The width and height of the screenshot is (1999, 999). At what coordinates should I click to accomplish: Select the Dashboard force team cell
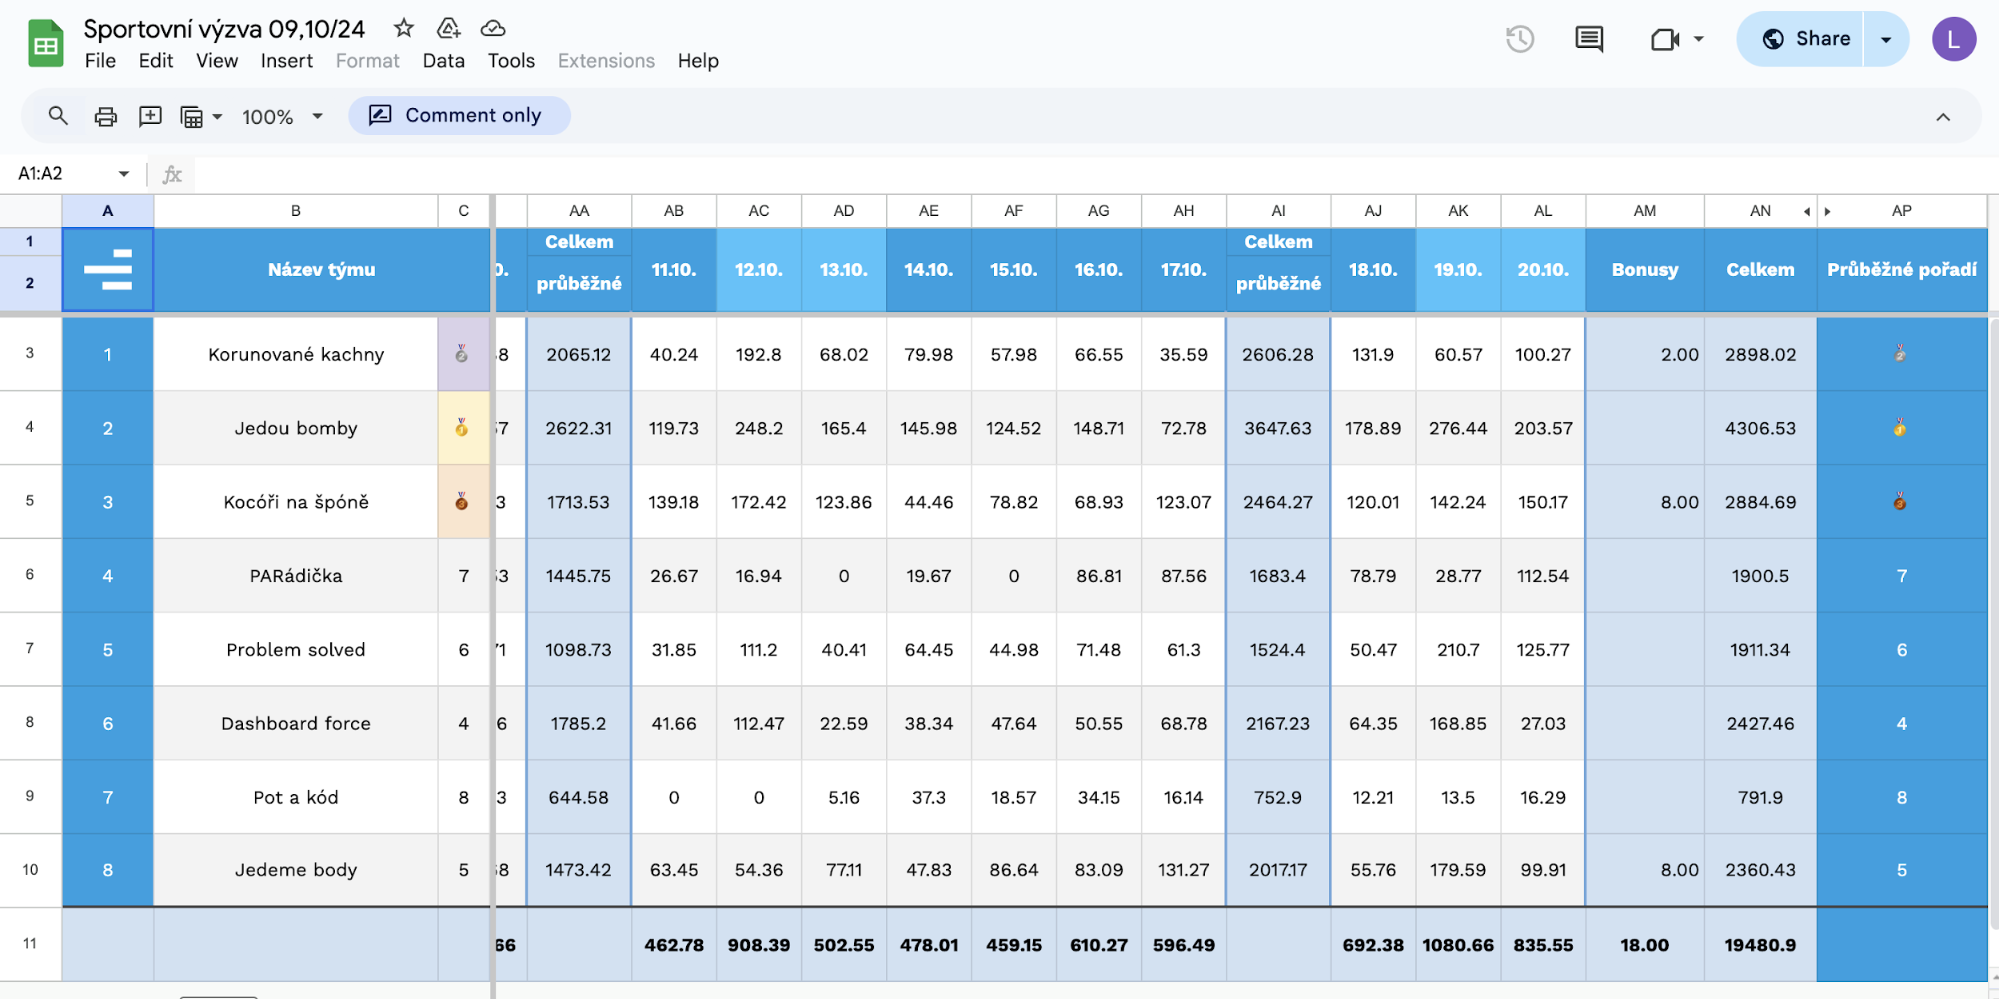(x=296, y=723)
